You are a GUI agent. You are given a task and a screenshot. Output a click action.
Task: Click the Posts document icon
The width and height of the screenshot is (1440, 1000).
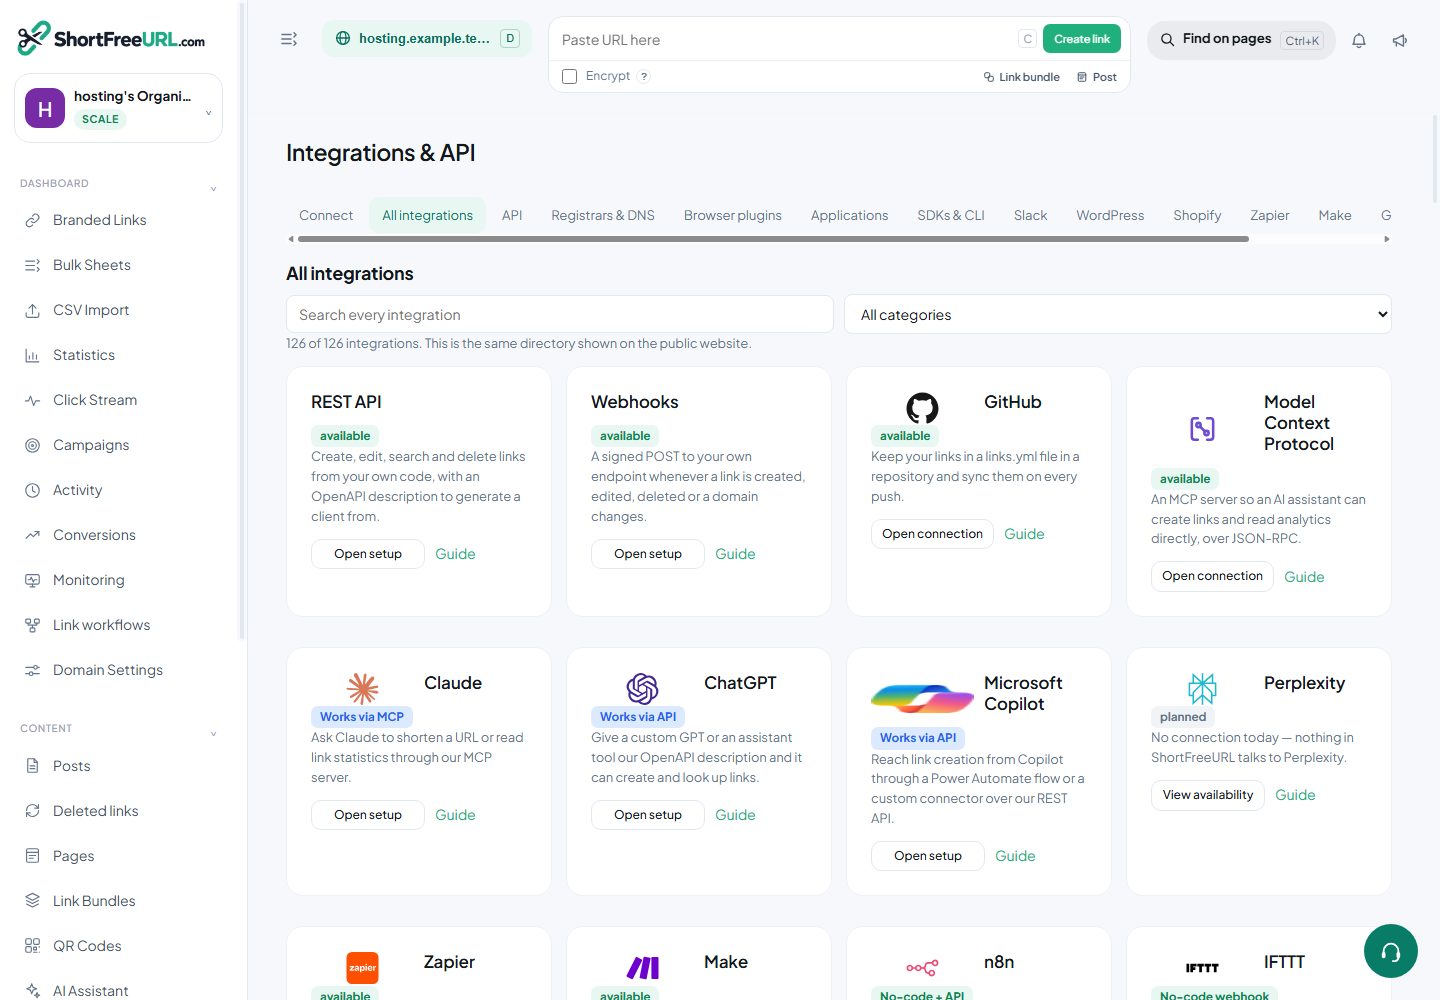32,766
